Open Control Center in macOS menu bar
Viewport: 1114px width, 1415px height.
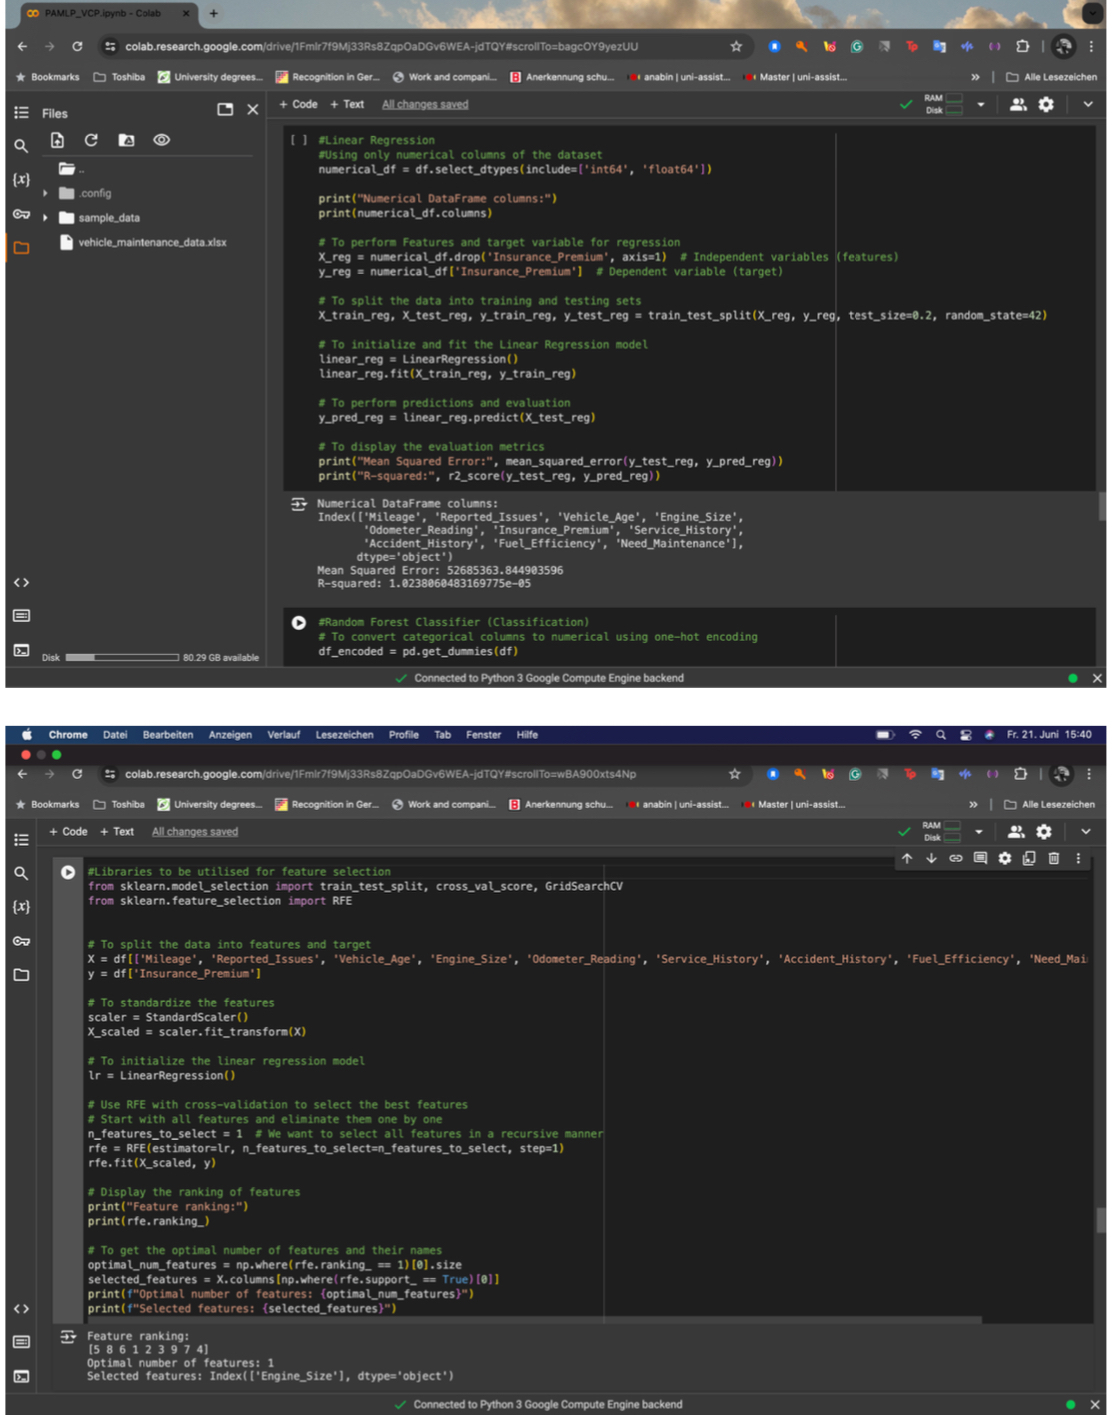click(965, 735)
